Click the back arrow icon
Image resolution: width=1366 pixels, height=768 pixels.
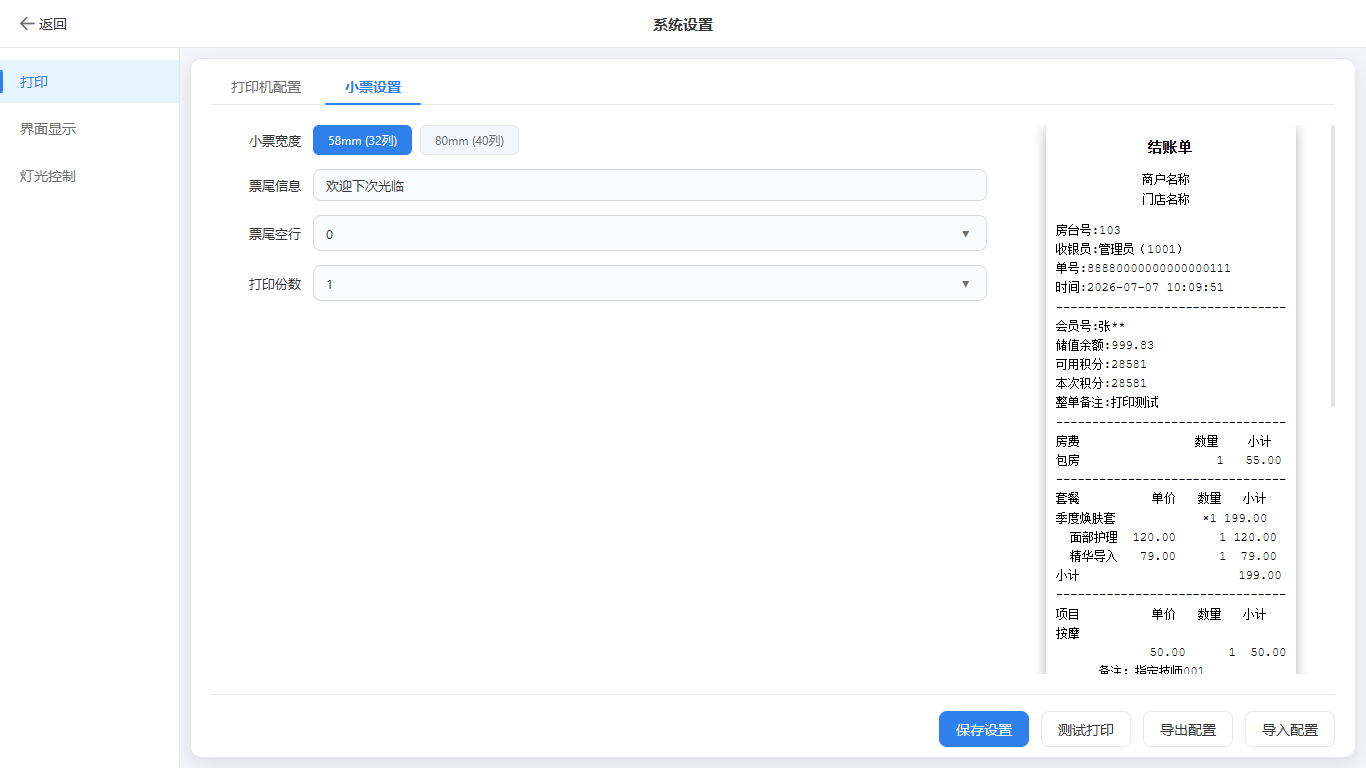26,24
